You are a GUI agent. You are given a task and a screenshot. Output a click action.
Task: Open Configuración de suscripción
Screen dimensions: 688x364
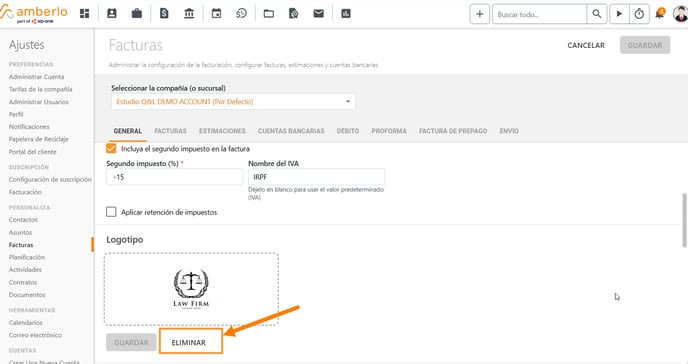50,179
